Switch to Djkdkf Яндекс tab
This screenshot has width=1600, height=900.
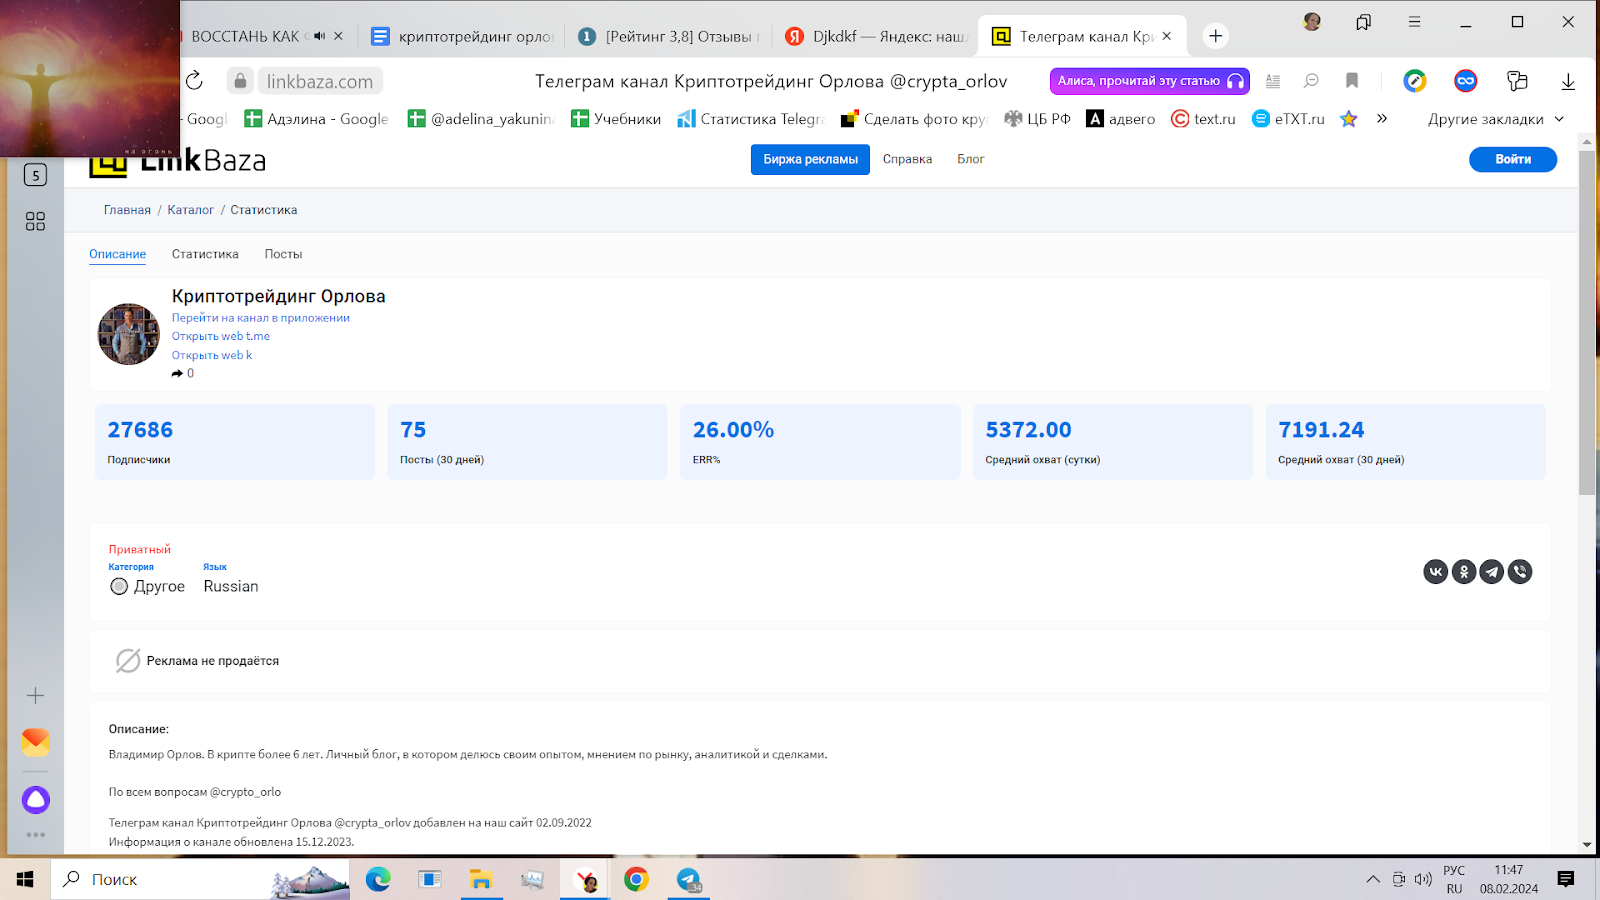(875, 36)
